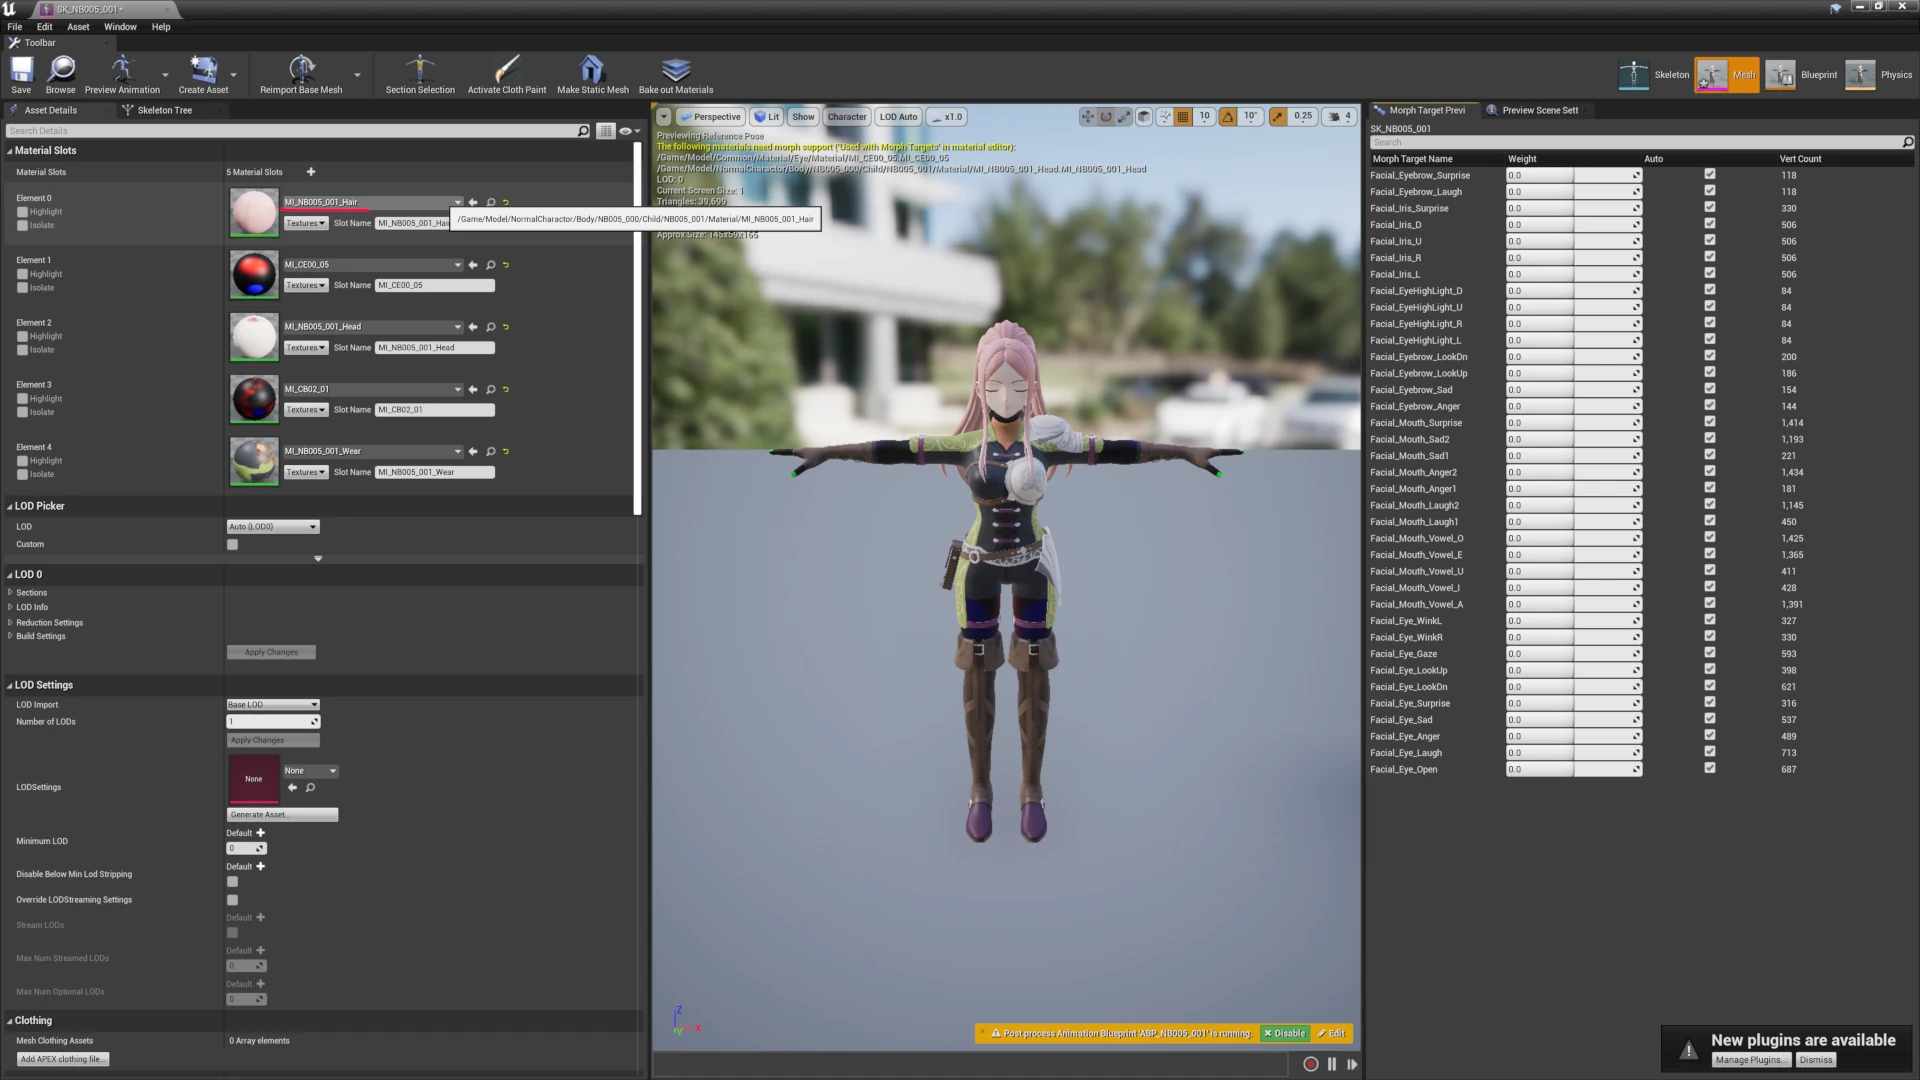1920x1080 pixels.
Task: Pause the viewport playback
Action: pyautogui.click(x=1332, y=1064)
